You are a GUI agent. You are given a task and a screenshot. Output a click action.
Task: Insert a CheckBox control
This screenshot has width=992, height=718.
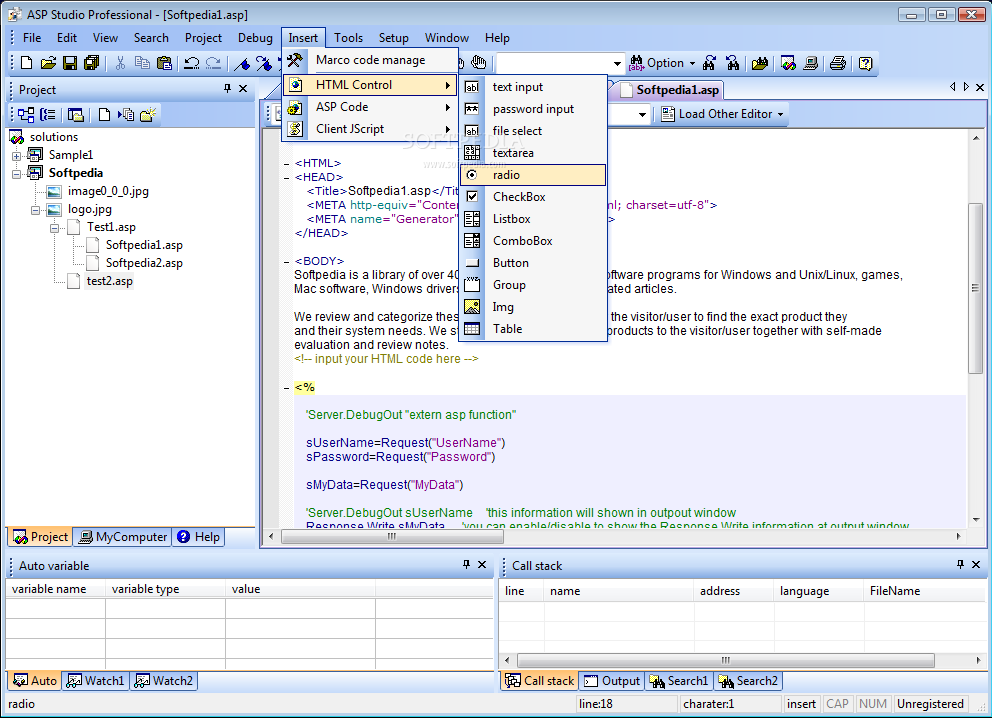click(533, 197)
